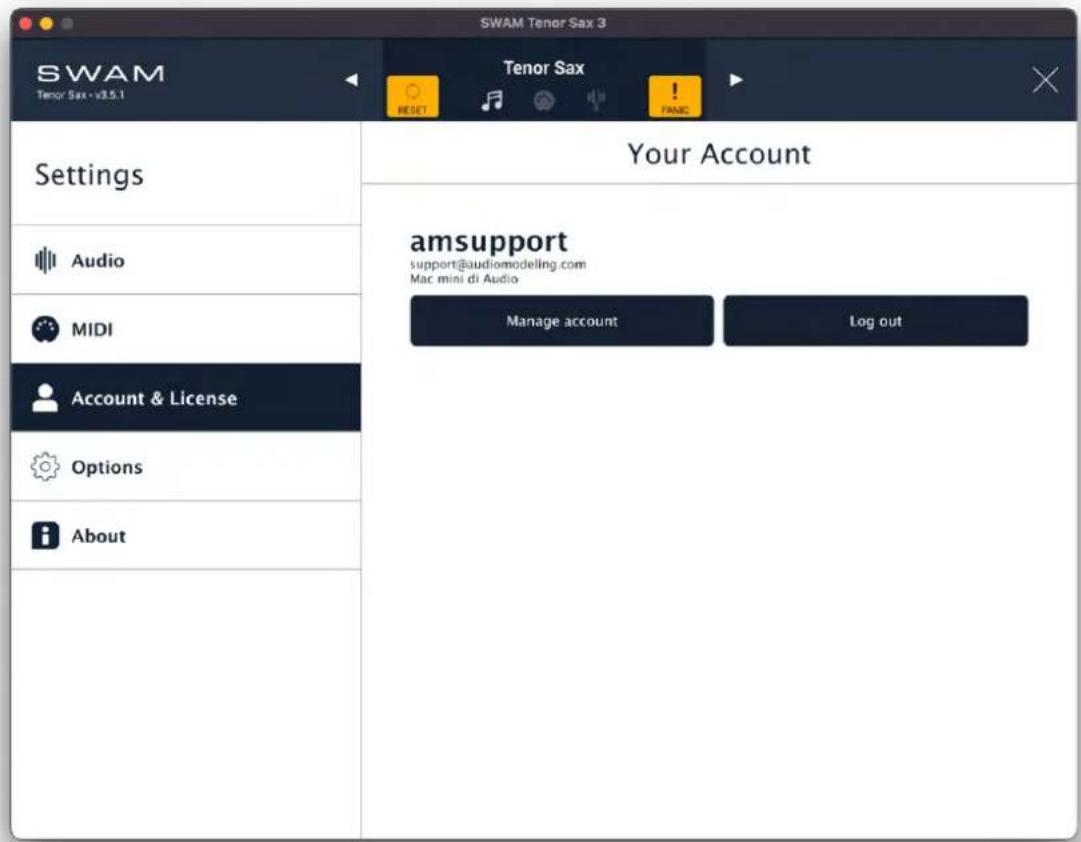The image size is (1081, 842).
Task: Open About section
Action: click(x=185, y=536)
